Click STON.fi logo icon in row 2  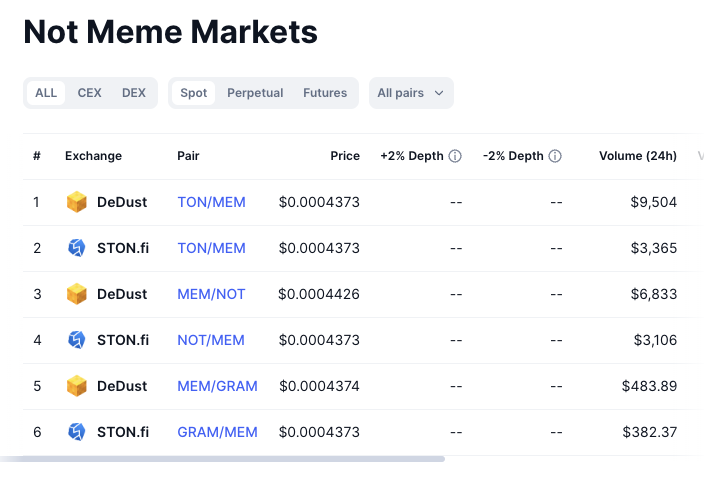pos(77,248)
